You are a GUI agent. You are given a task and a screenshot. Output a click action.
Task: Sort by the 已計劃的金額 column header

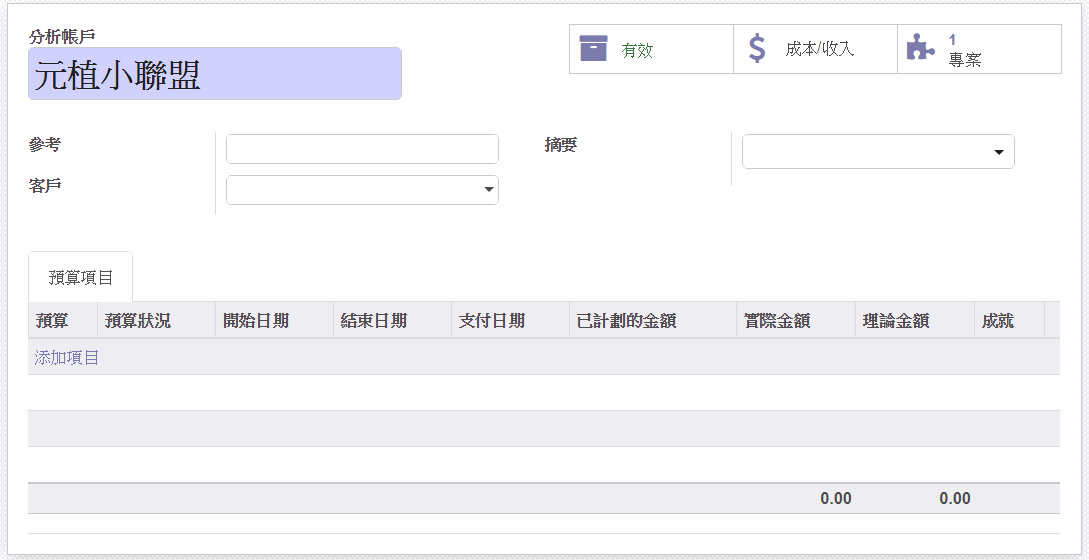click(627, 321)
